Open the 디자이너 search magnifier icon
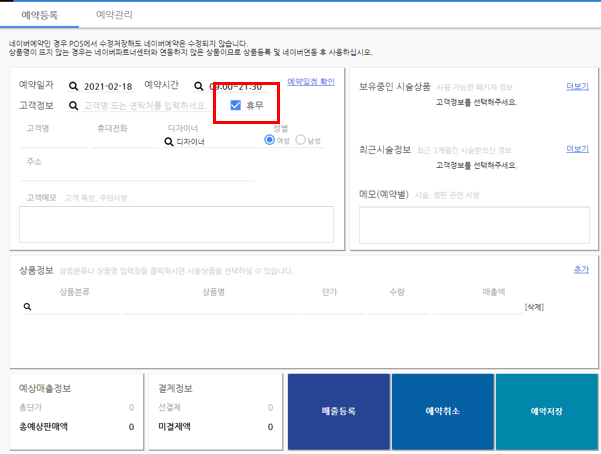The image size is (601, 454). point(169,142)
